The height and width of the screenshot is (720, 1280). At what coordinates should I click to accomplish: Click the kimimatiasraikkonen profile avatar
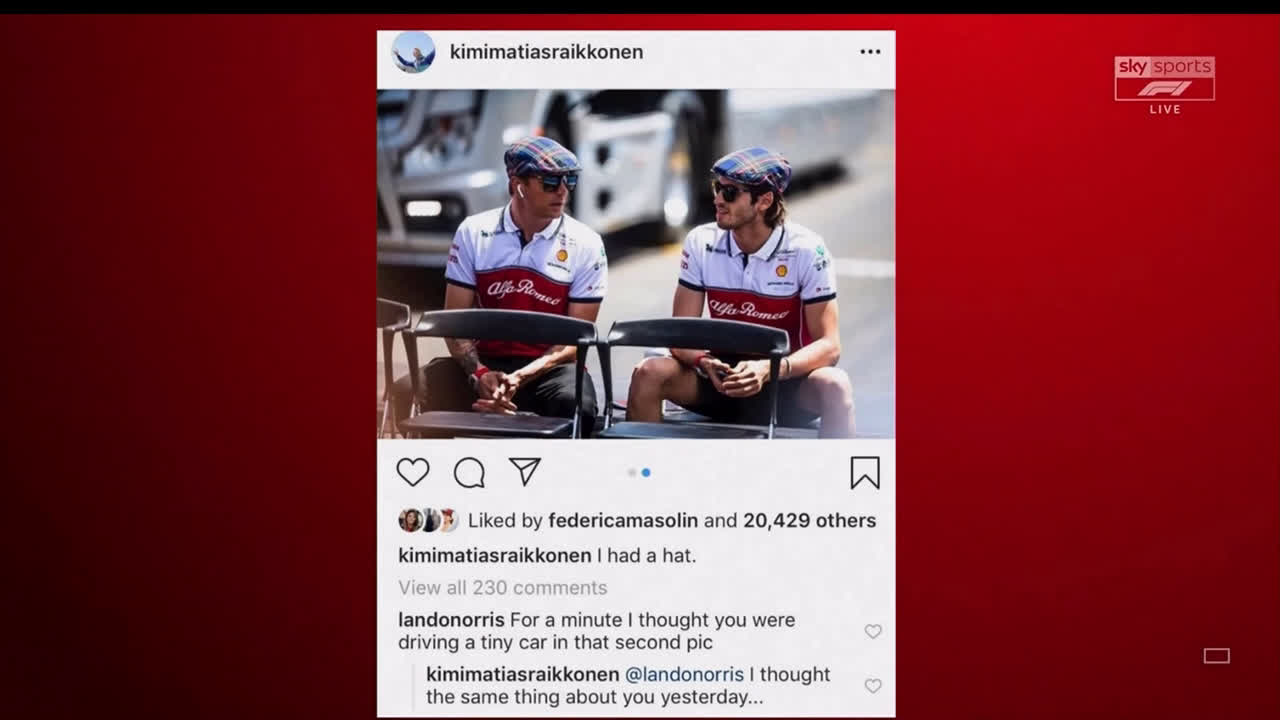pyautogui.click(x=413, y=52)
